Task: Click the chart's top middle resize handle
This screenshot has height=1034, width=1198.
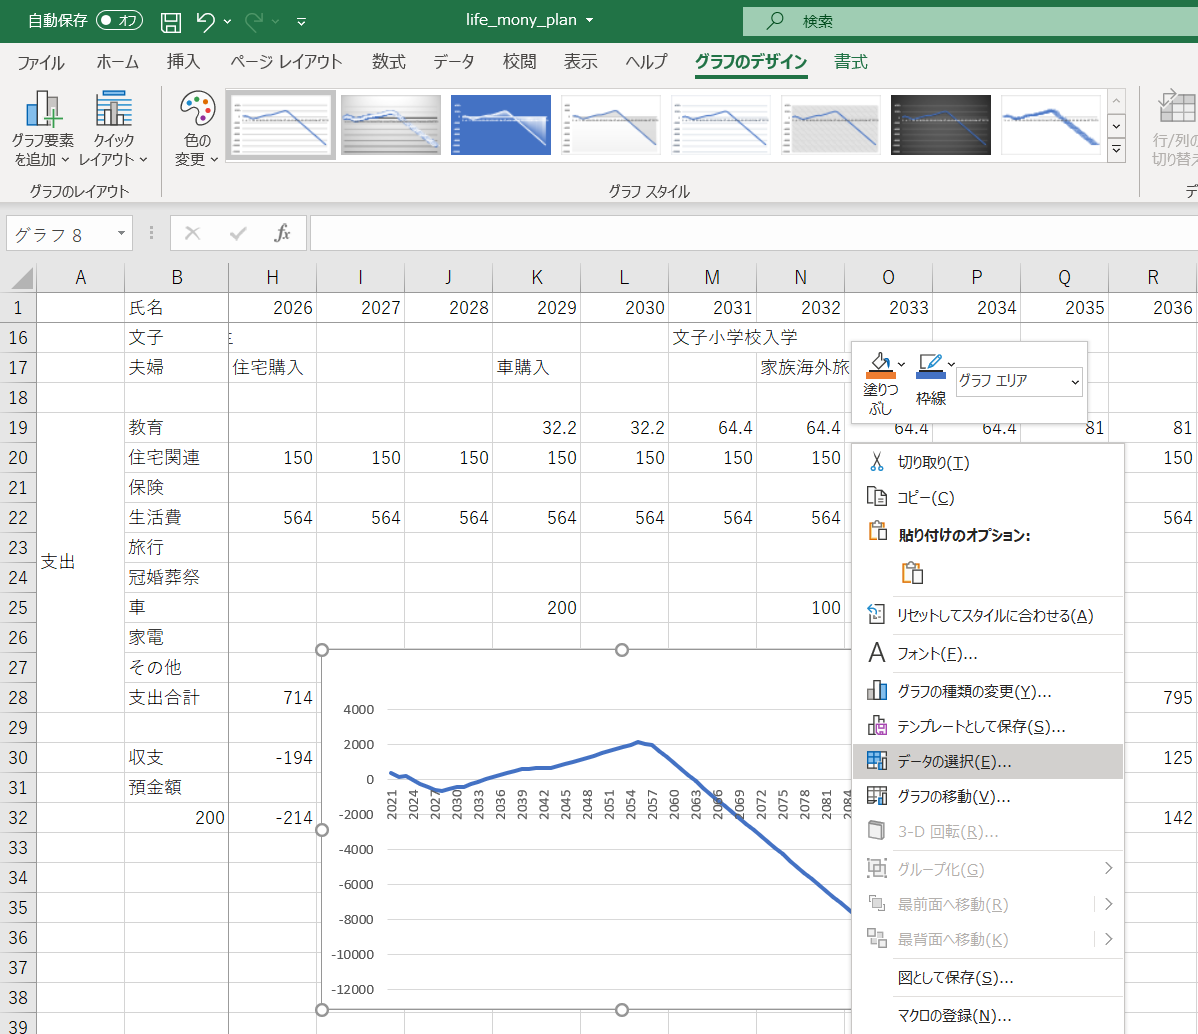Action: click(622, 650)
